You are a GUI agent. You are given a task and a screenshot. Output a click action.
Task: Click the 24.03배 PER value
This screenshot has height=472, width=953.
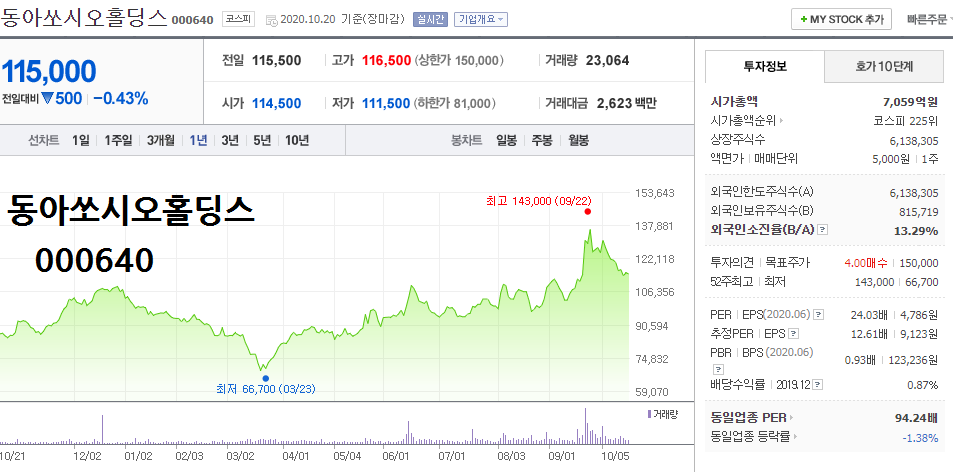pos(869,315)
